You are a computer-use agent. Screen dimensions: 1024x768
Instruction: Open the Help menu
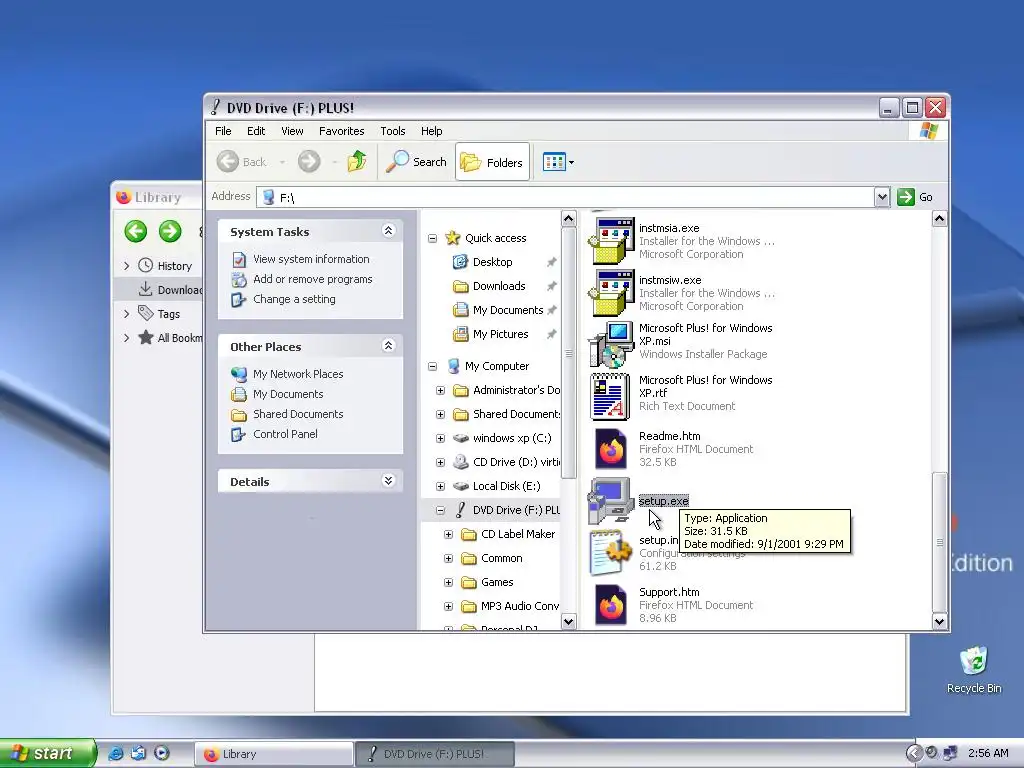coord(431,131)
